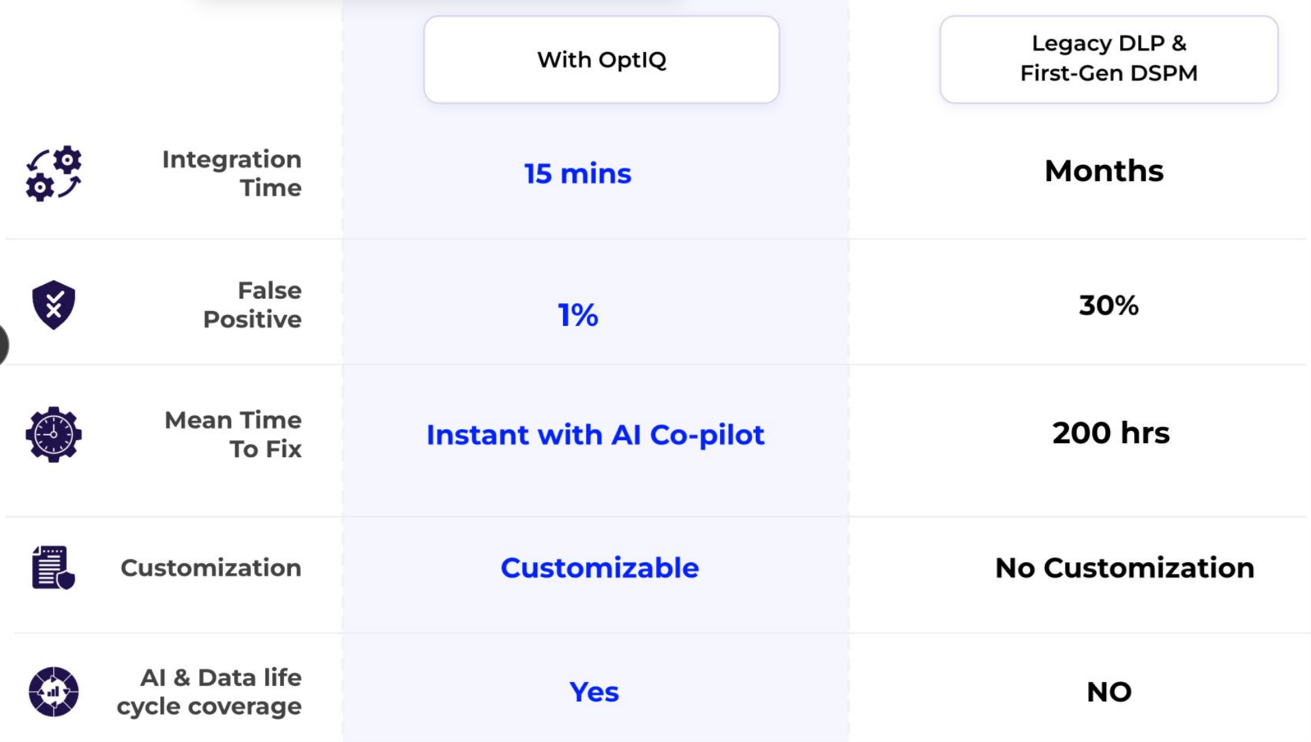
Task: Click the dark circle at left edge
Action: click(x=3, y=345)
